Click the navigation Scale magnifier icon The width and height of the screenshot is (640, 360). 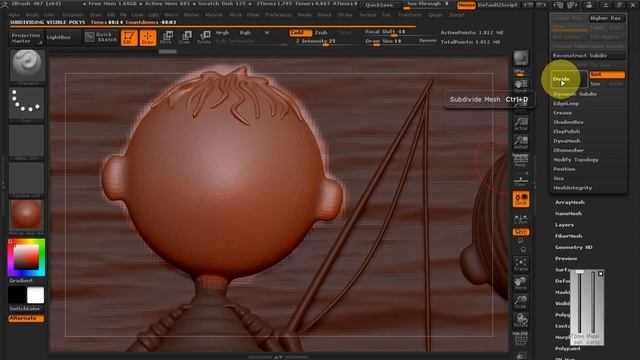(521, 302)
